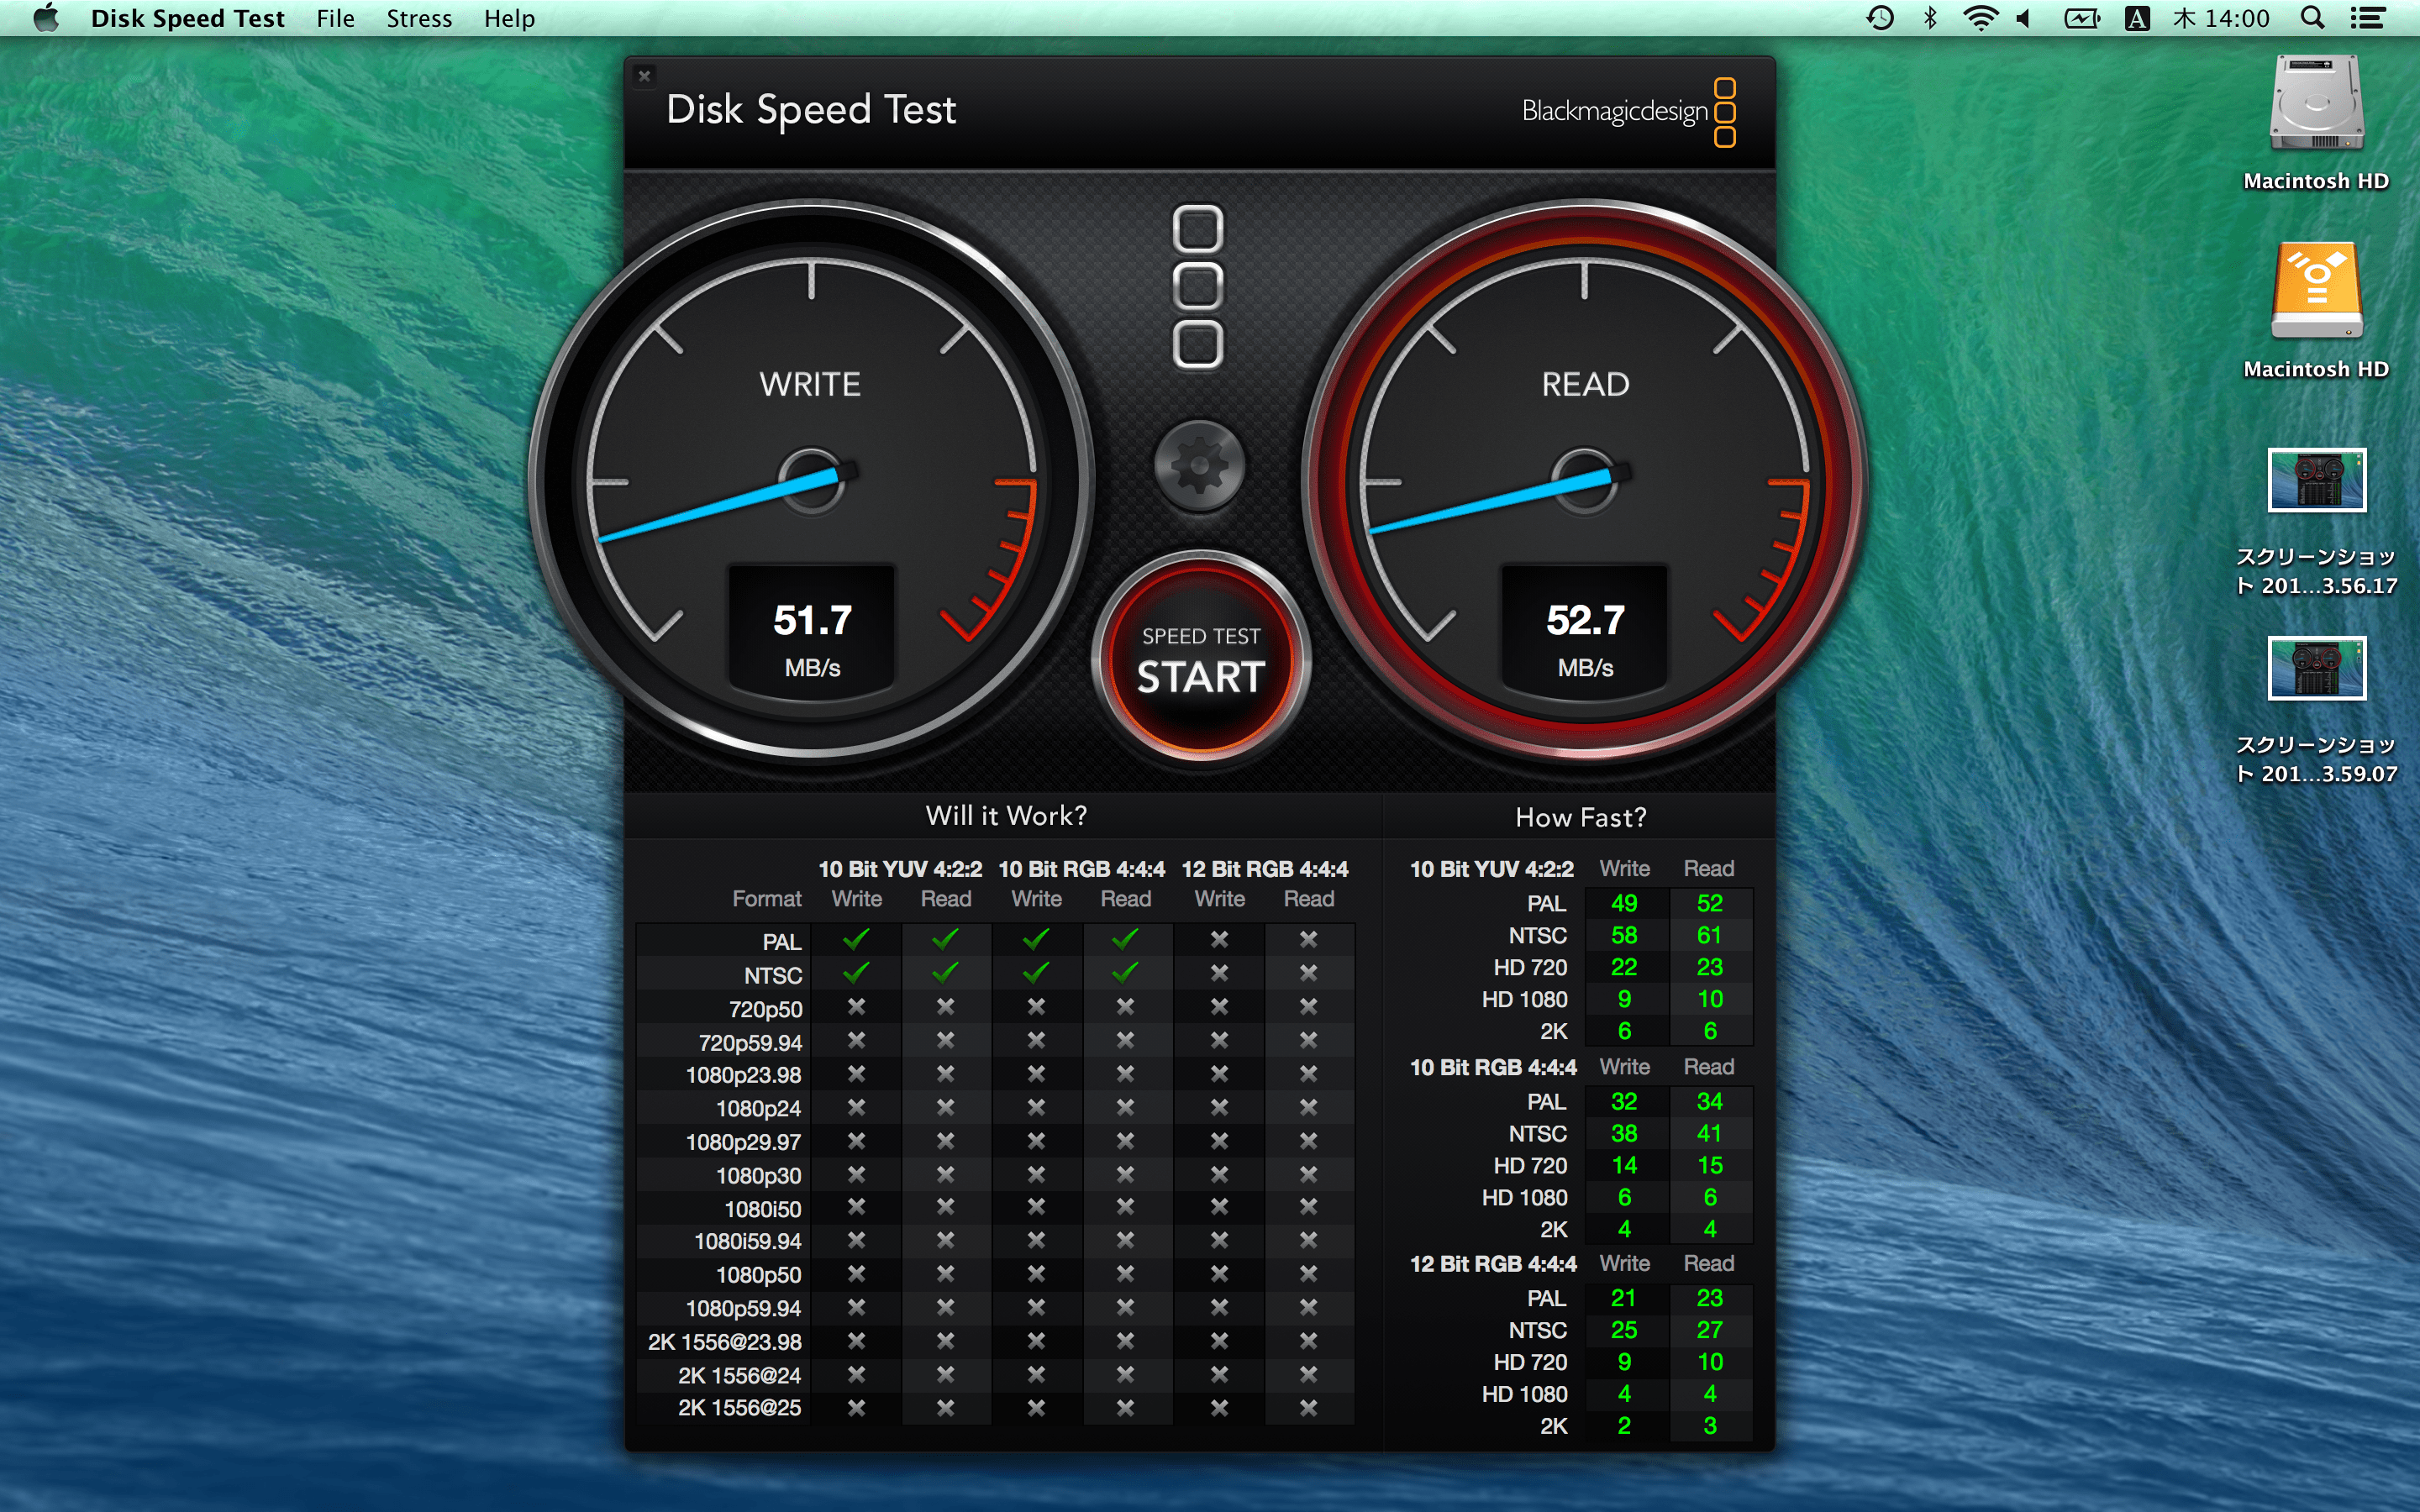Click the 1080p23.98 format row label
This screenshot has width=2420, height=1512.
coord(743,1075)
